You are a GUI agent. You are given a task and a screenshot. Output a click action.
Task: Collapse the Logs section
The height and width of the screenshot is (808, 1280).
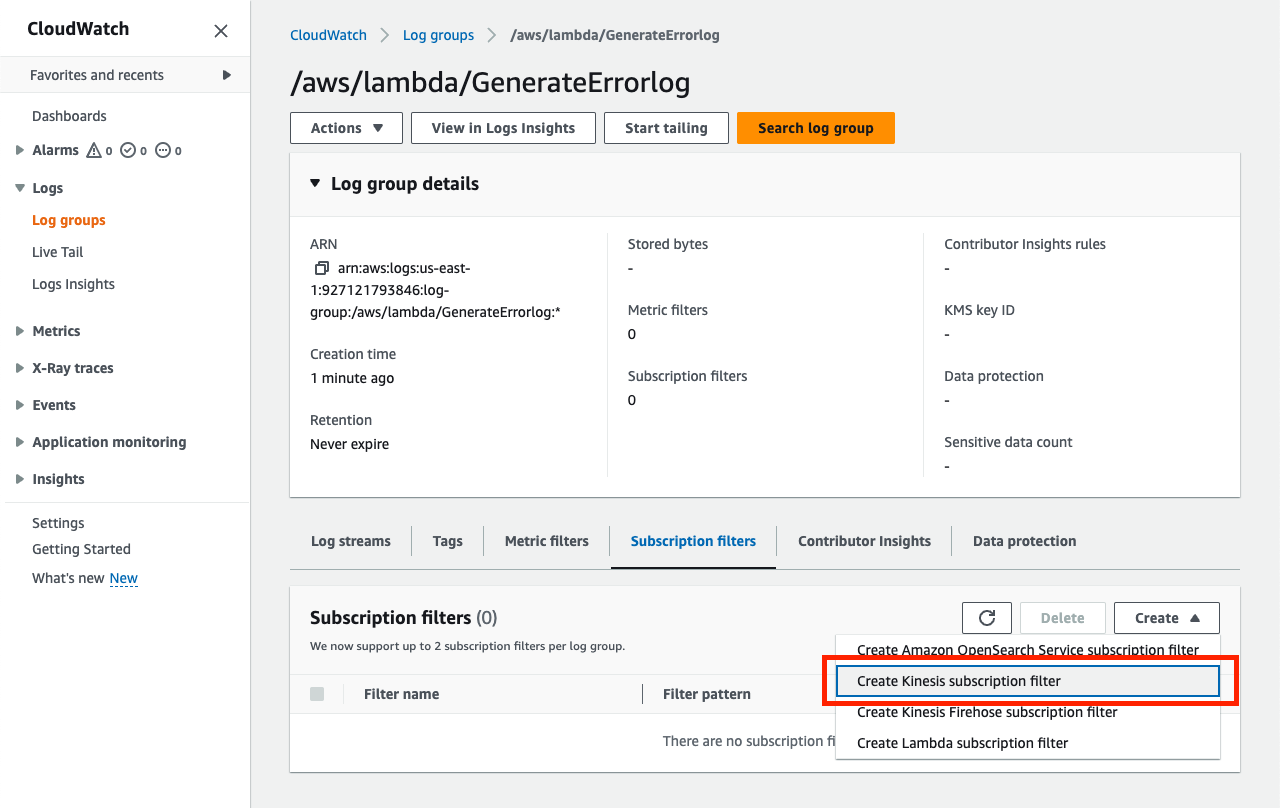20,188
